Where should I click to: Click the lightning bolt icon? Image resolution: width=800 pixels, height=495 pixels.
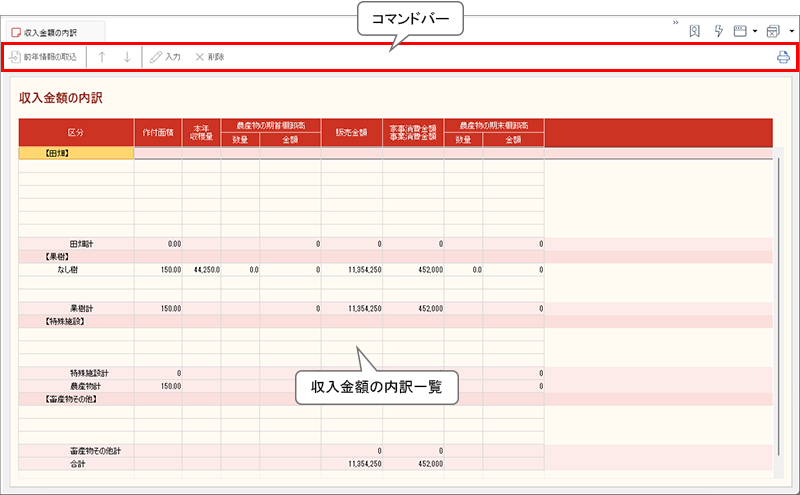click(x=718, y=31)
